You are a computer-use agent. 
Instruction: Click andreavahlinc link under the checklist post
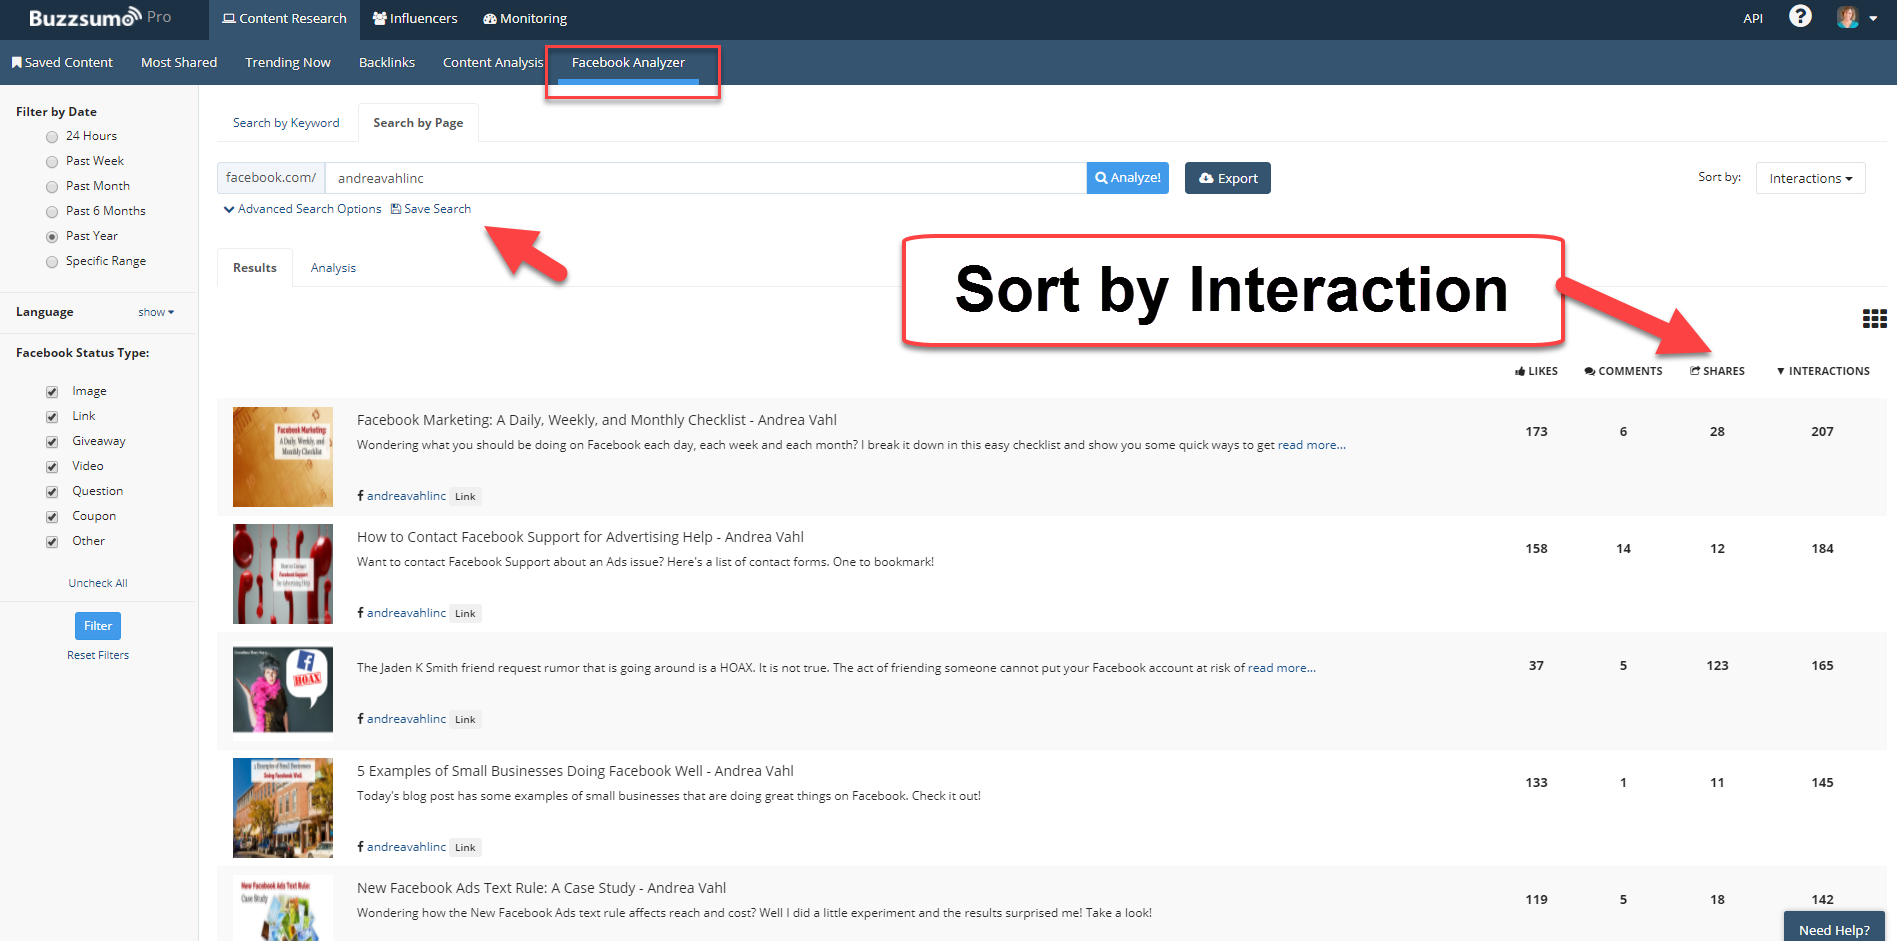(406, 496)
